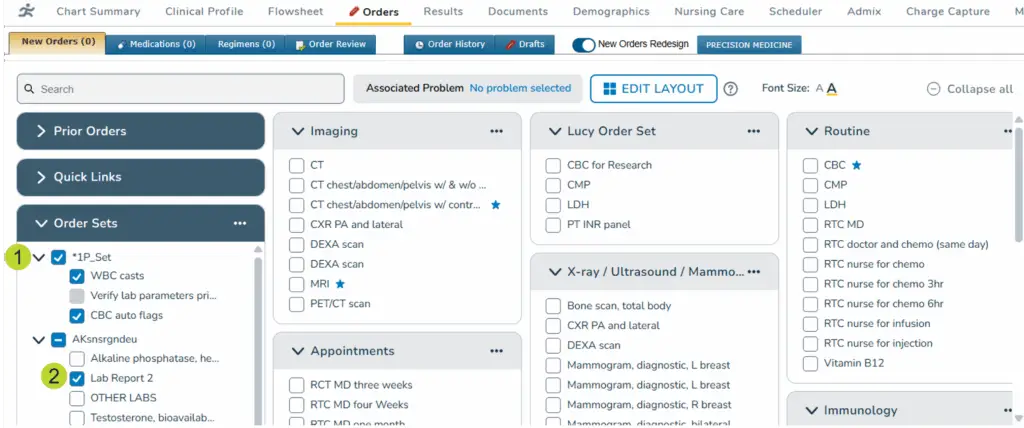The image size is (1024, 428).
Task: Click star icon beside Routine CBC
Action: pos(857,165)
